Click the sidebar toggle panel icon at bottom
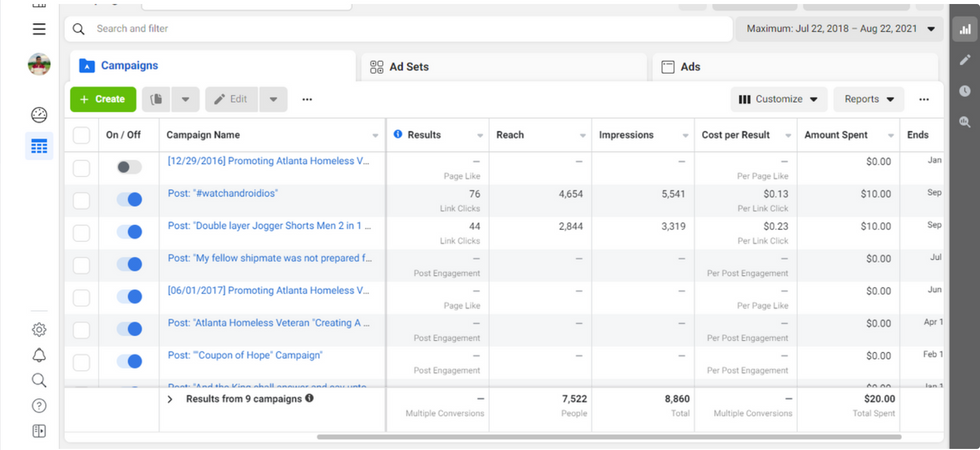The height and width of the screenshot is (450, 980). 39,431
